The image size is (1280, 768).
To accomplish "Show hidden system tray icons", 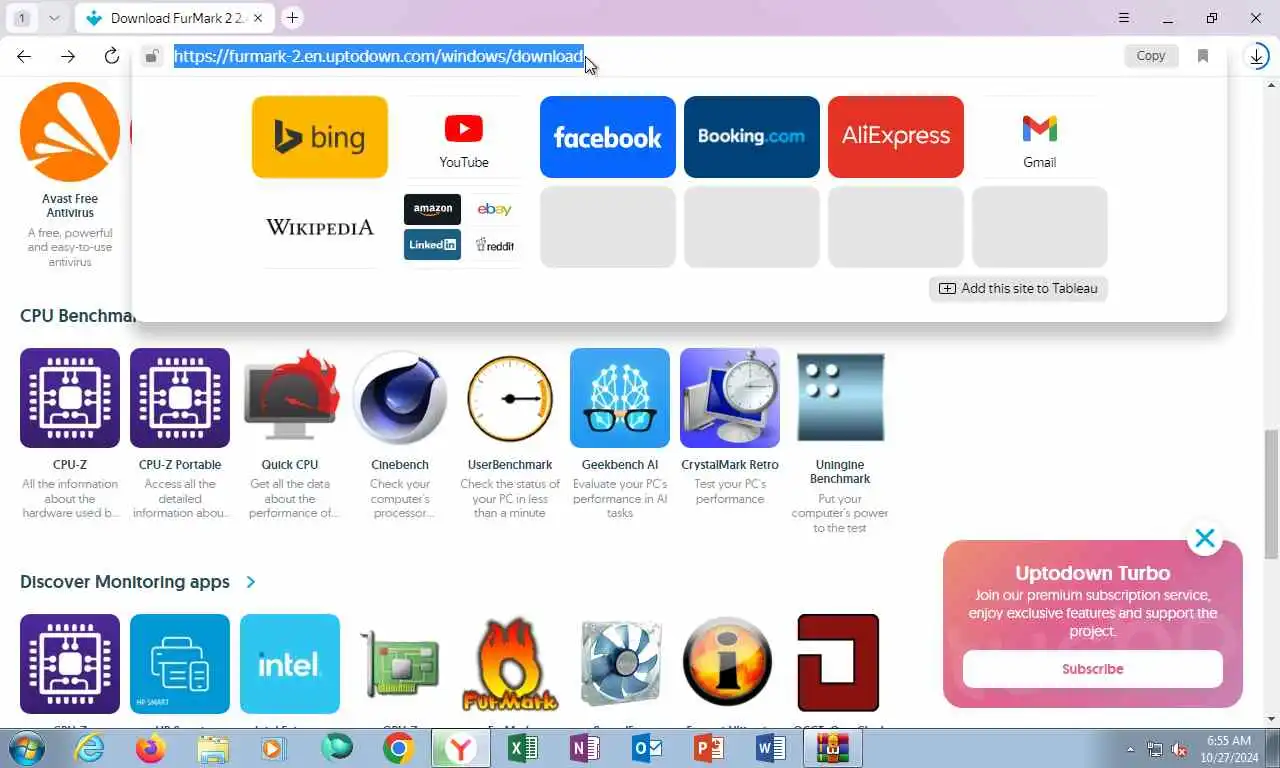I will click(1131, 749).
